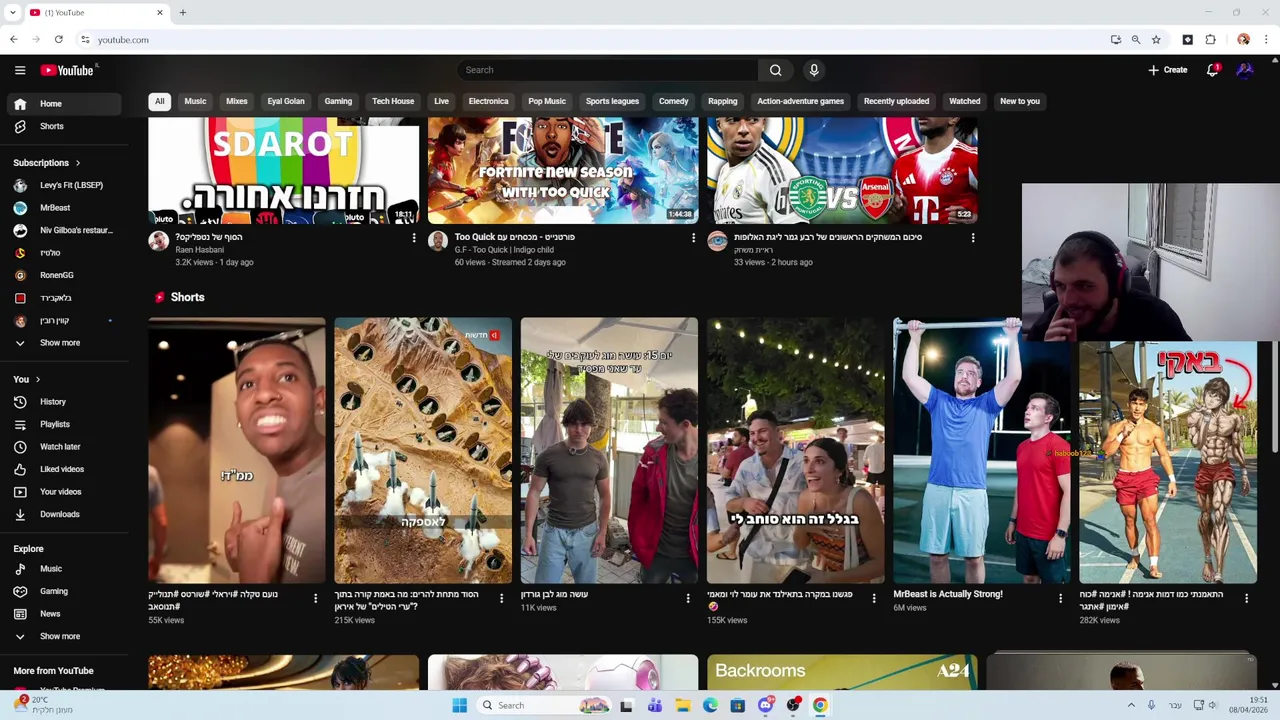The image size is (1280, 720).
Task: Open Downloads in the sidebar
Action: [64, 514]
